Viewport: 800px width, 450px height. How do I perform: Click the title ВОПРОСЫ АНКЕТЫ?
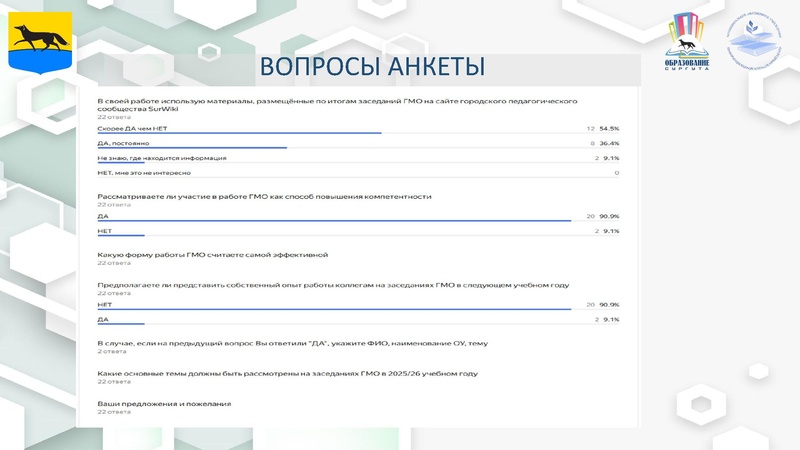[372, 66]
